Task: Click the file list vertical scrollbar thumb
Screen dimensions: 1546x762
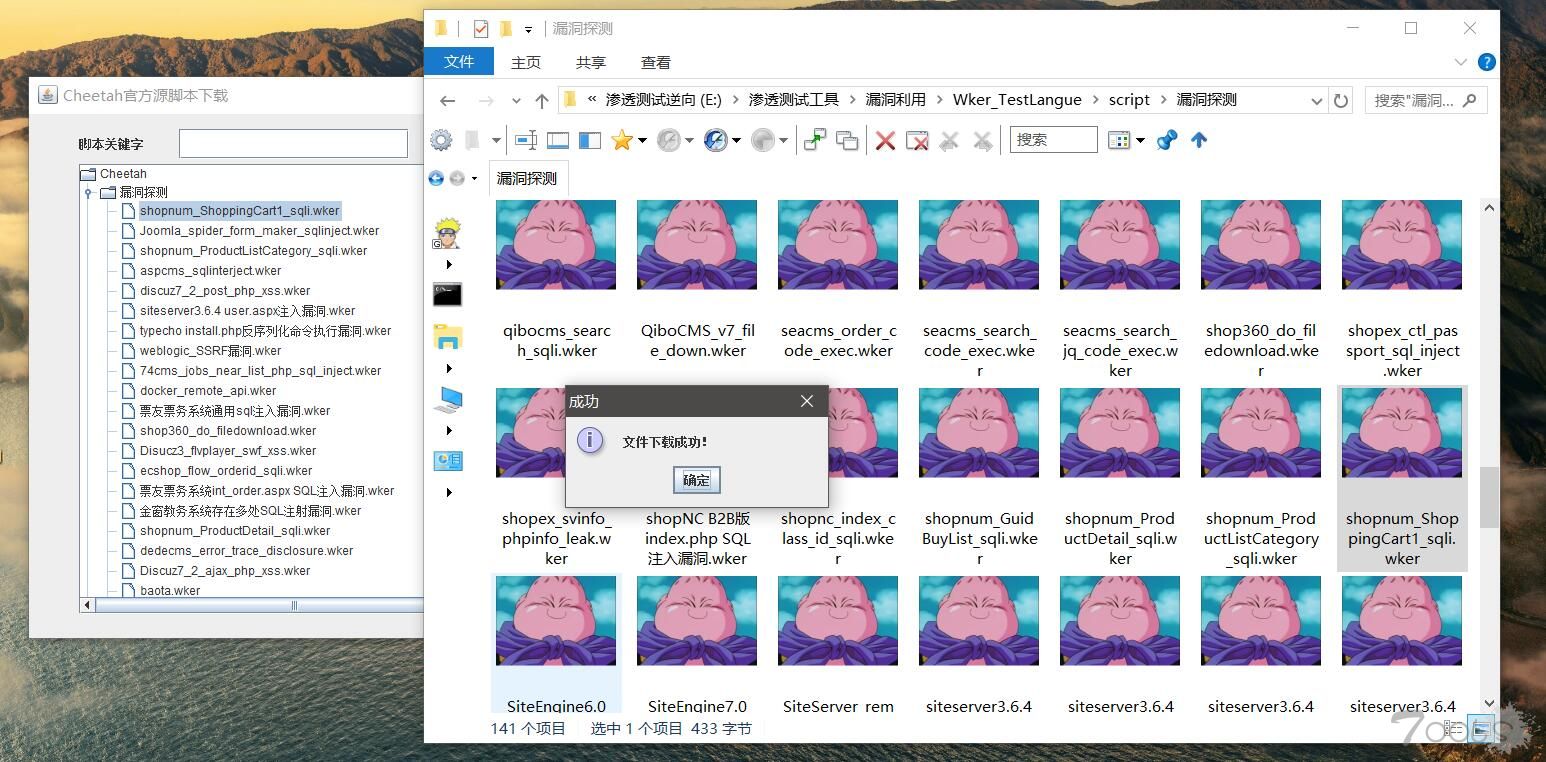Action: click(x=1489, y=496)
